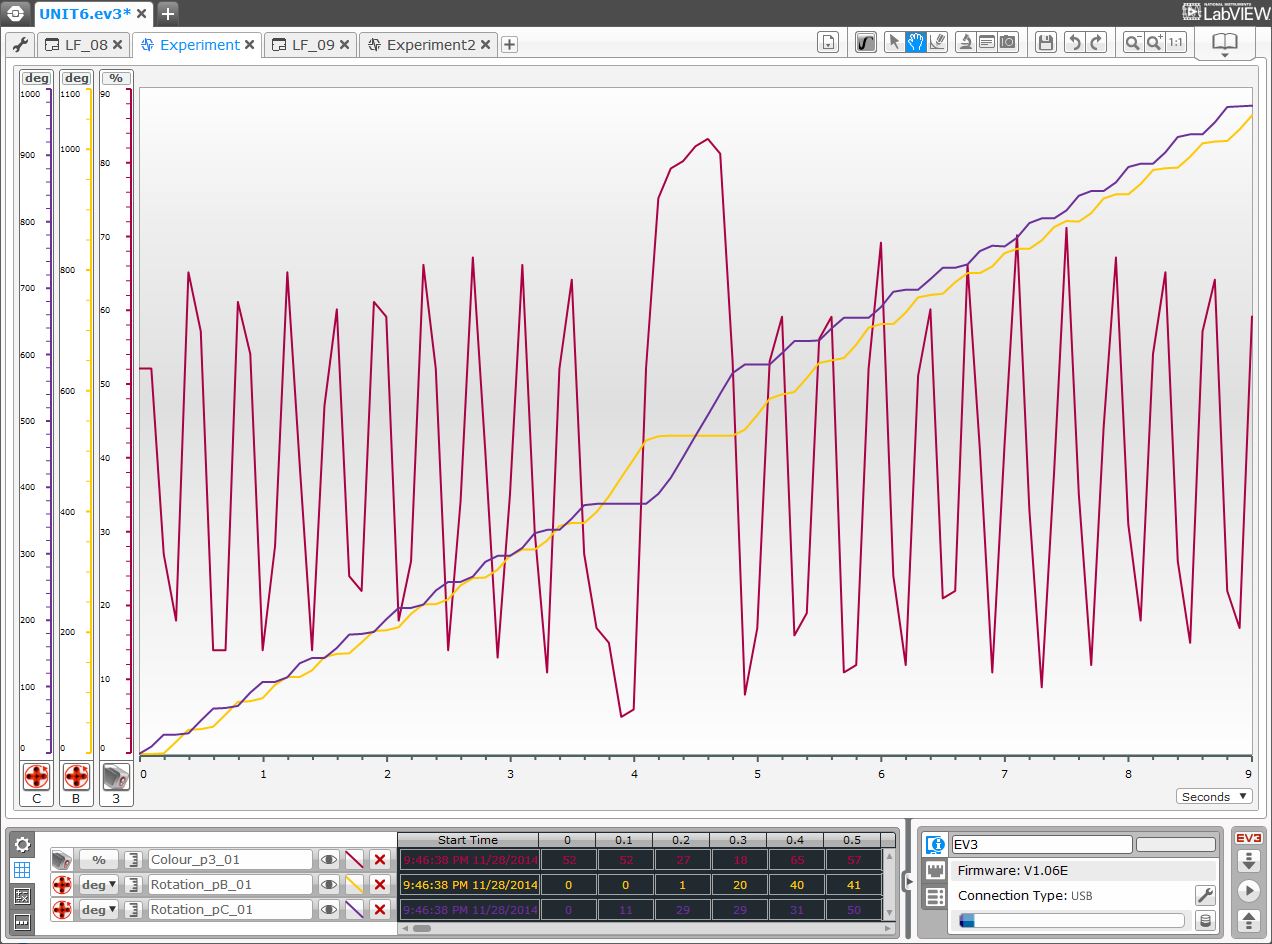Reset graph zoom to 1:1

click(1177, 42)
